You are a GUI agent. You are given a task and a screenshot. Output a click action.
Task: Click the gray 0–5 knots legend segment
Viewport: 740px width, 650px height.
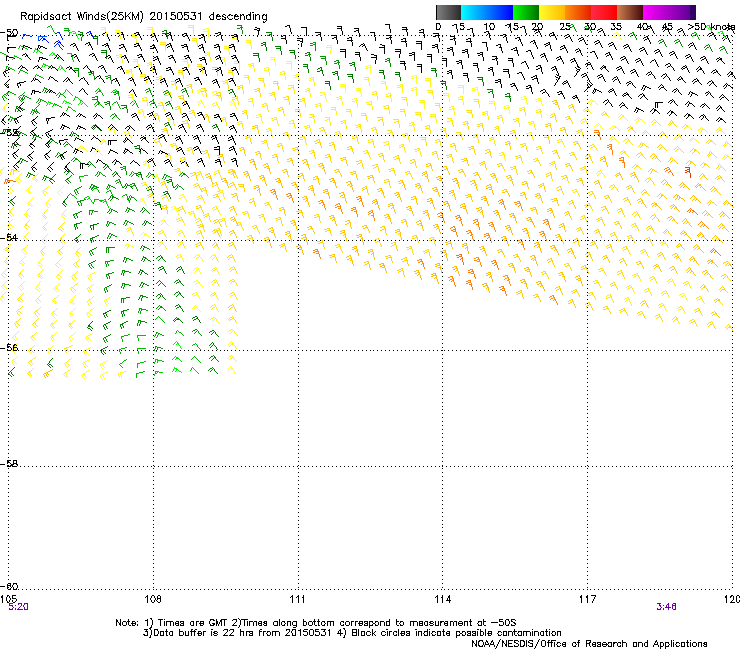pos(448,12)
